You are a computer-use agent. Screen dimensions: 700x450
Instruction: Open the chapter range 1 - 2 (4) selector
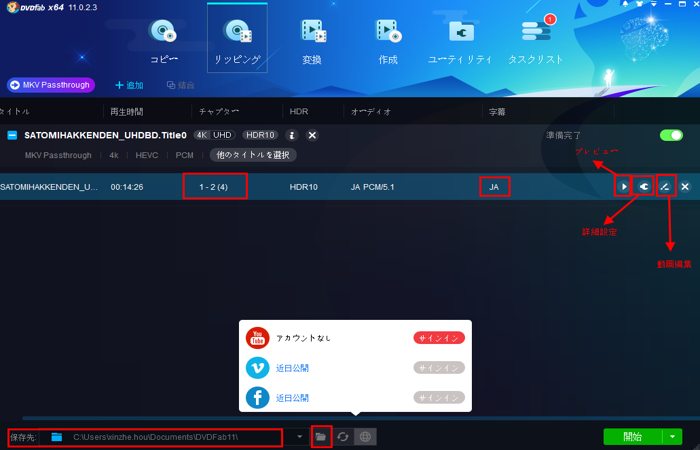pyautogui.click(x=215, y=186)
